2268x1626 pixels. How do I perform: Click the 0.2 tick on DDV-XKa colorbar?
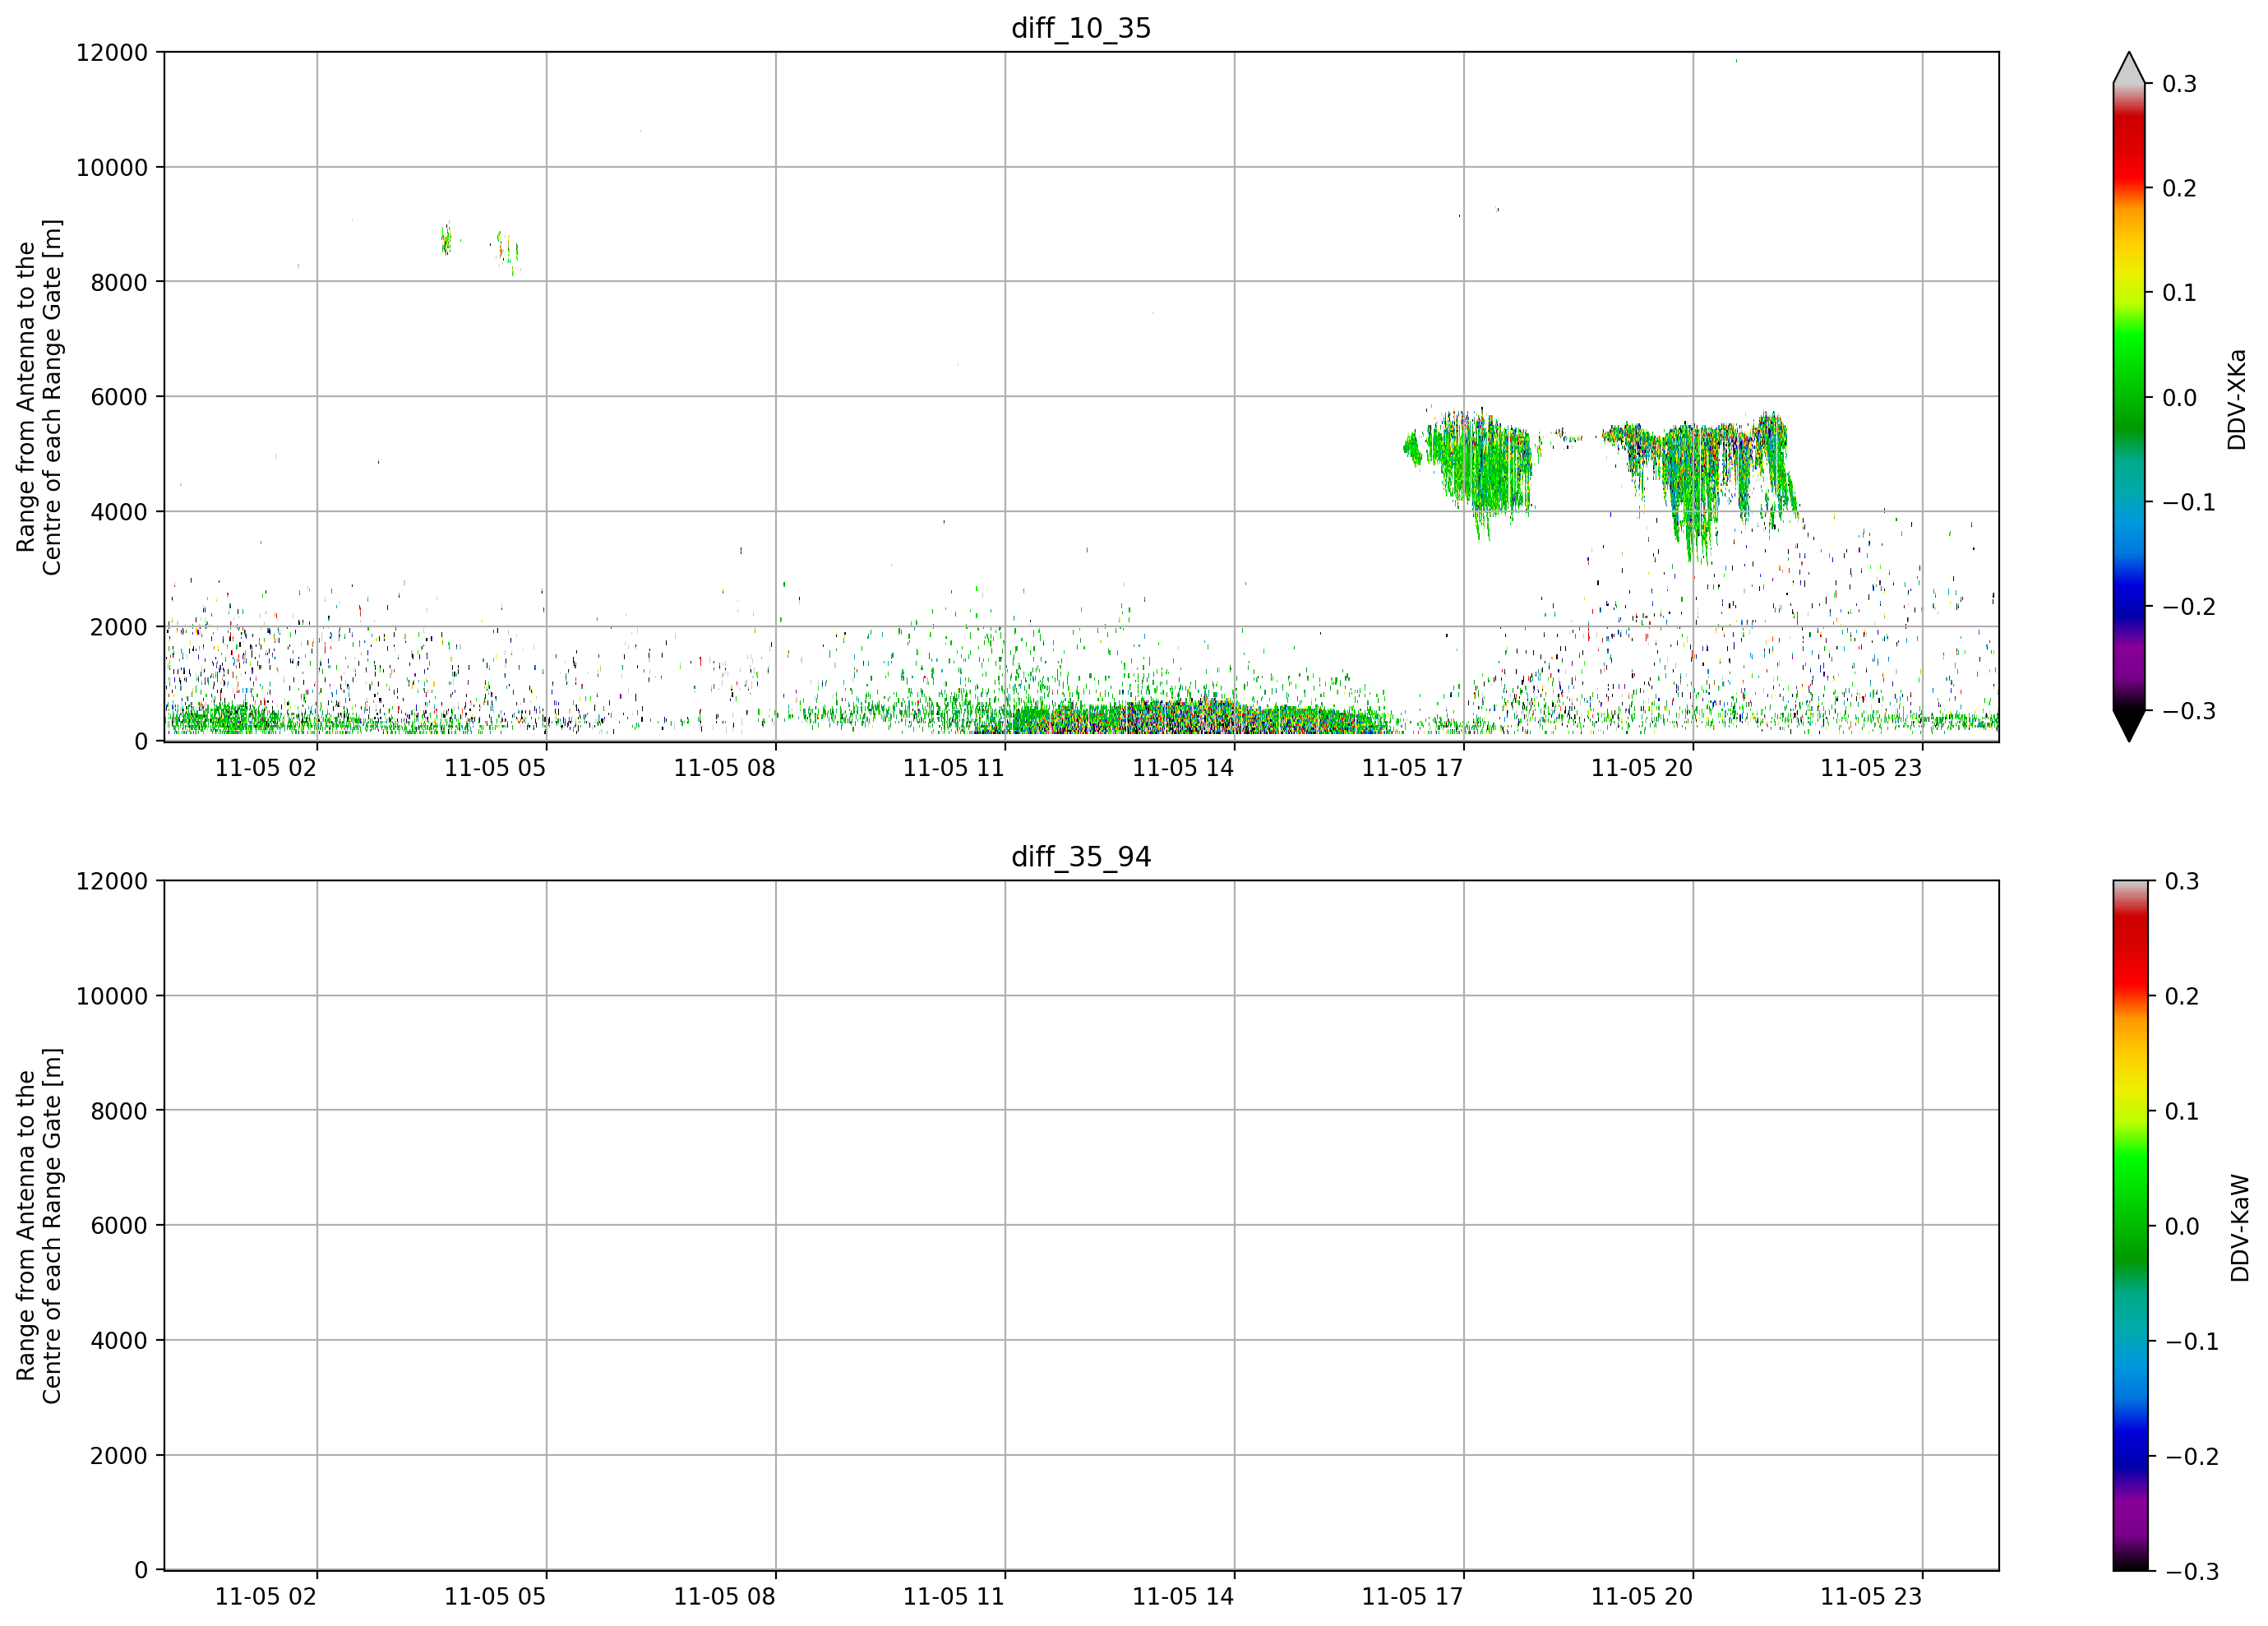click(x=2179, y=188)
